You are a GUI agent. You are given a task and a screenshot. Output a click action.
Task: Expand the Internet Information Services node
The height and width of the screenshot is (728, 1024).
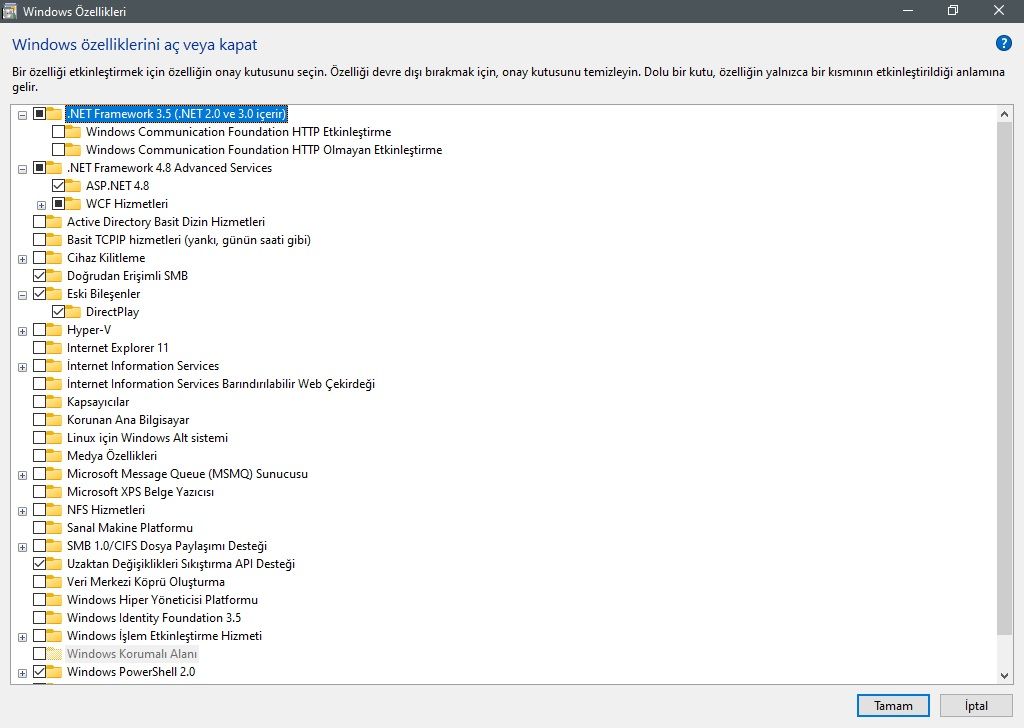pos(22,367)
